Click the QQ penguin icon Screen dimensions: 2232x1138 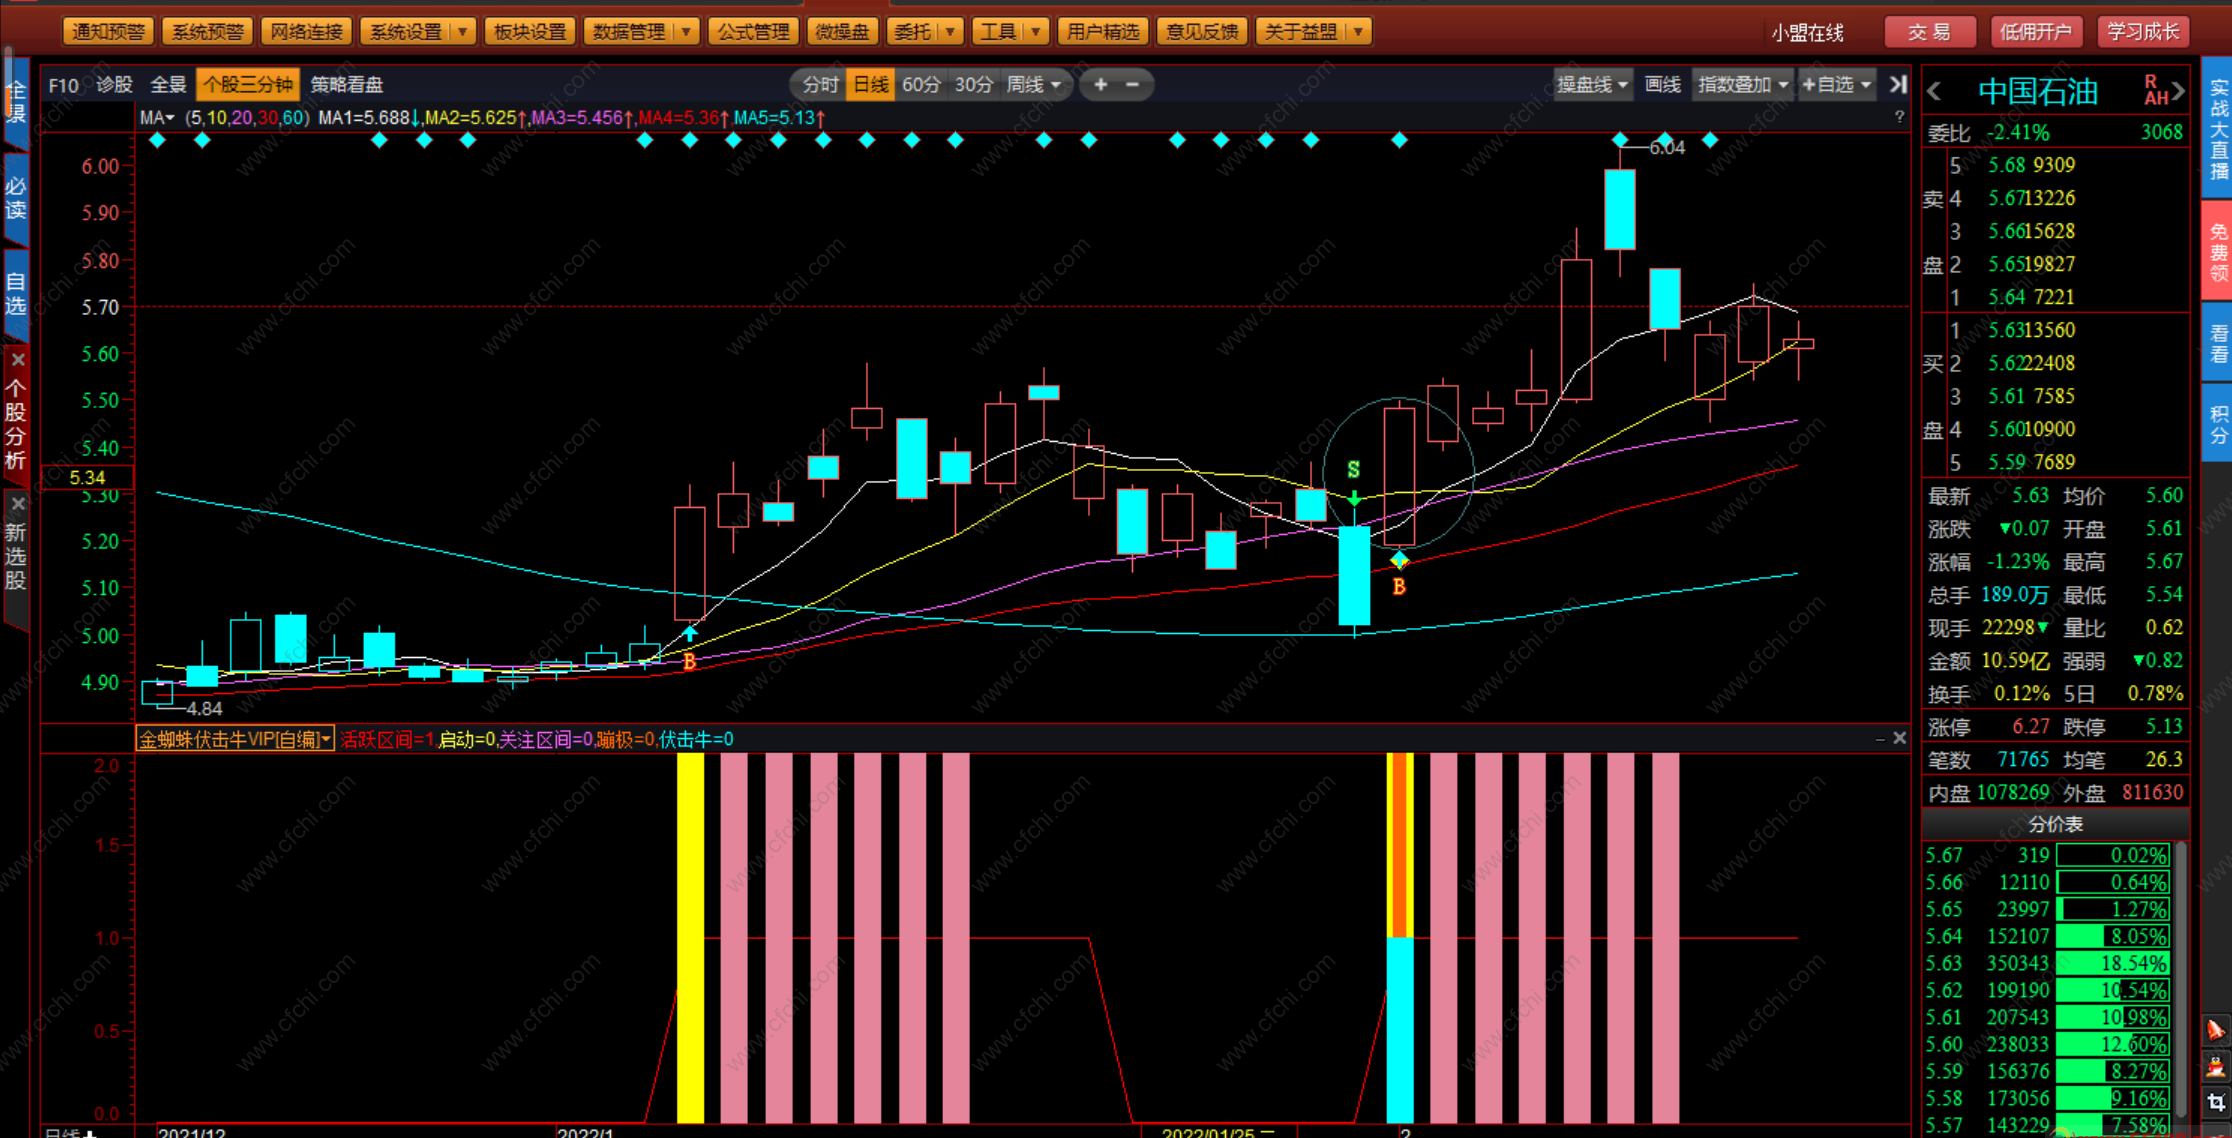[x=2215, y=1067]
